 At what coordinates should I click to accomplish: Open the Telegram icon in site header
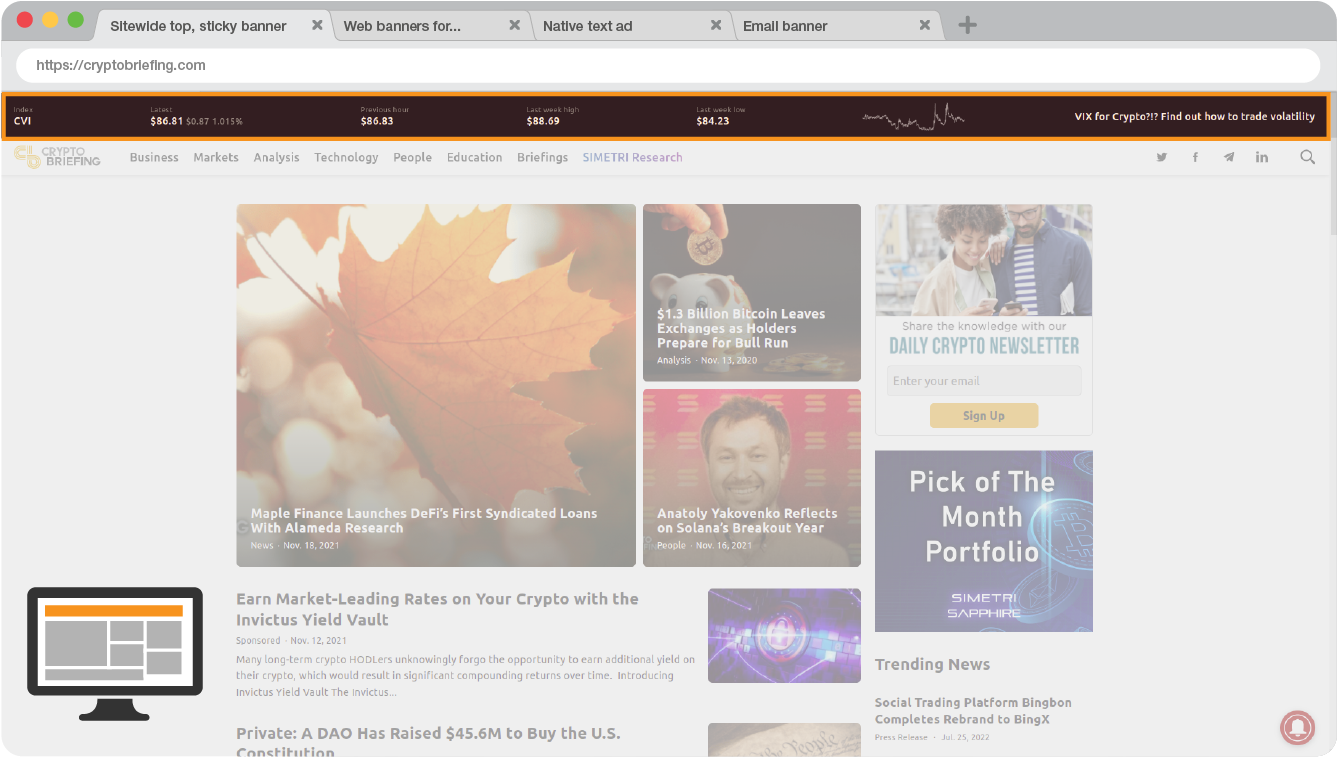(x=1228, y=157)
